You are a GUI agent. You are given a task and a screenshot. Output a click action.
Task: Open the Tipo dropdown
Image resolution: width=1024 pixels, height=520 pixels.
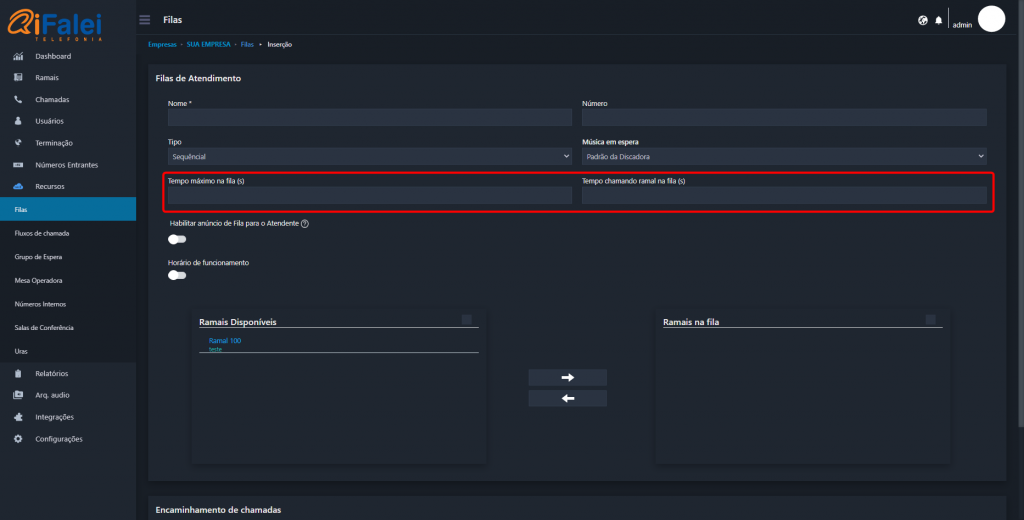pyautogui.click(x=370, y=157)
